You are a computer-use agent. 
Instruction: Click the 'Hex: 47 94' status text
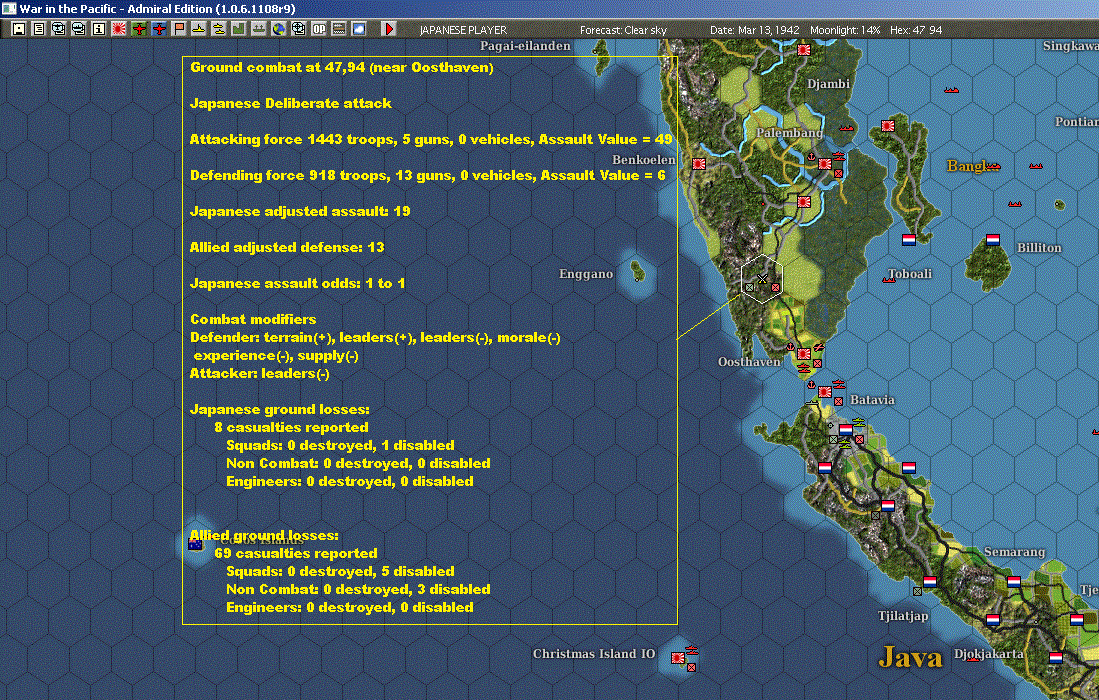(916, 30)
